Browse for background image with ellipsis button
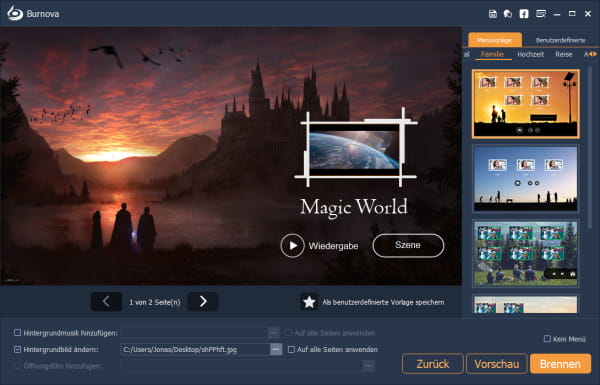 point(276,349)
